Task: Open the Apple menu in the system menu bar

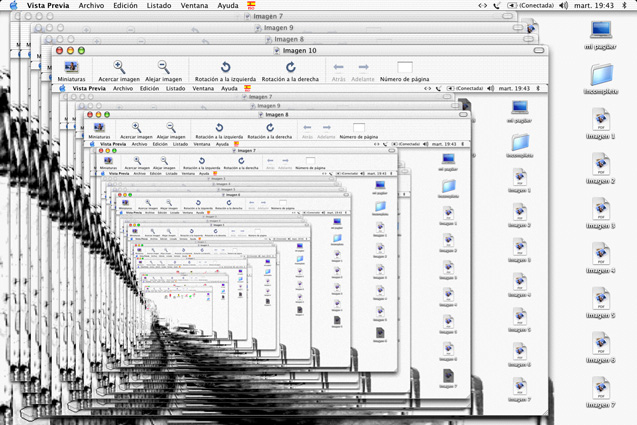Action: pos(14,5)
